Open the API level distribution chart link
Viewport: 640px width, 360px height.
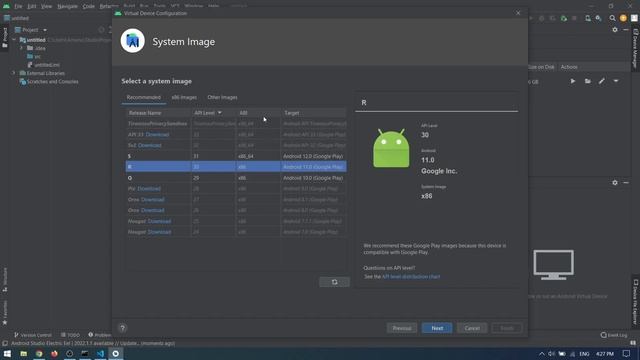[411, 277]
